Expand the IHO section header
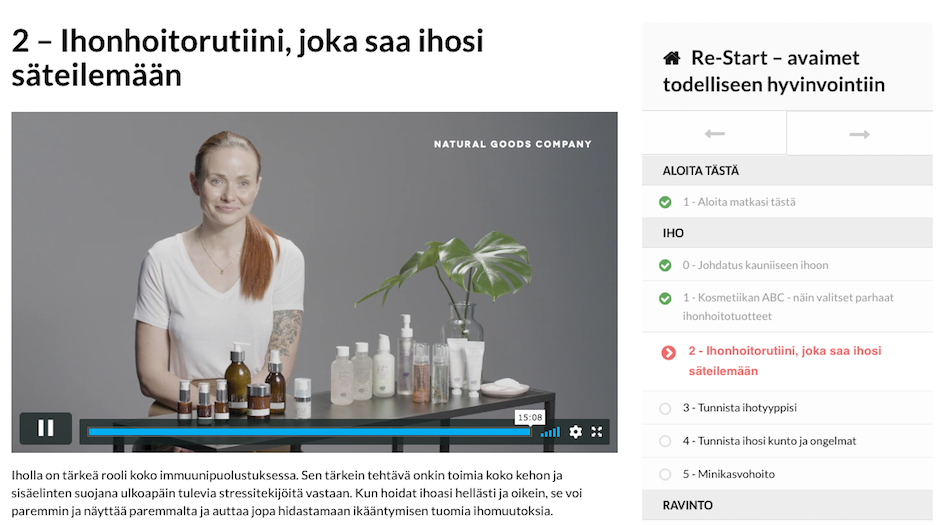The width and height of the screenshot is (945, 525). tap(787, 233)
